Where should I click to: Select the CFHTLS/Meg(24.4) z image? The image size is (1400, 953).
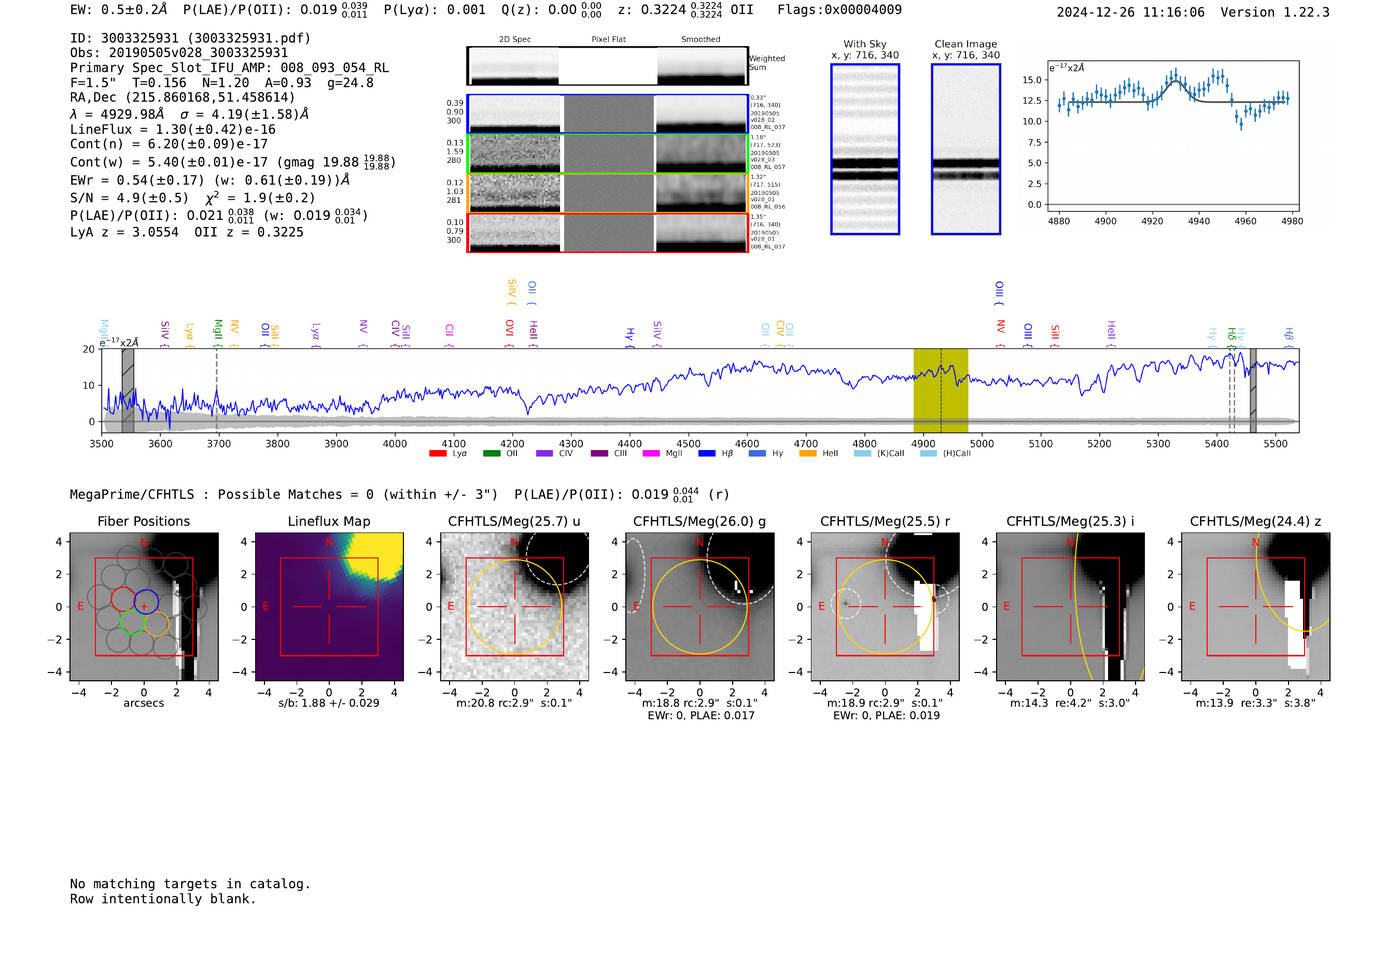(1256, 607)
